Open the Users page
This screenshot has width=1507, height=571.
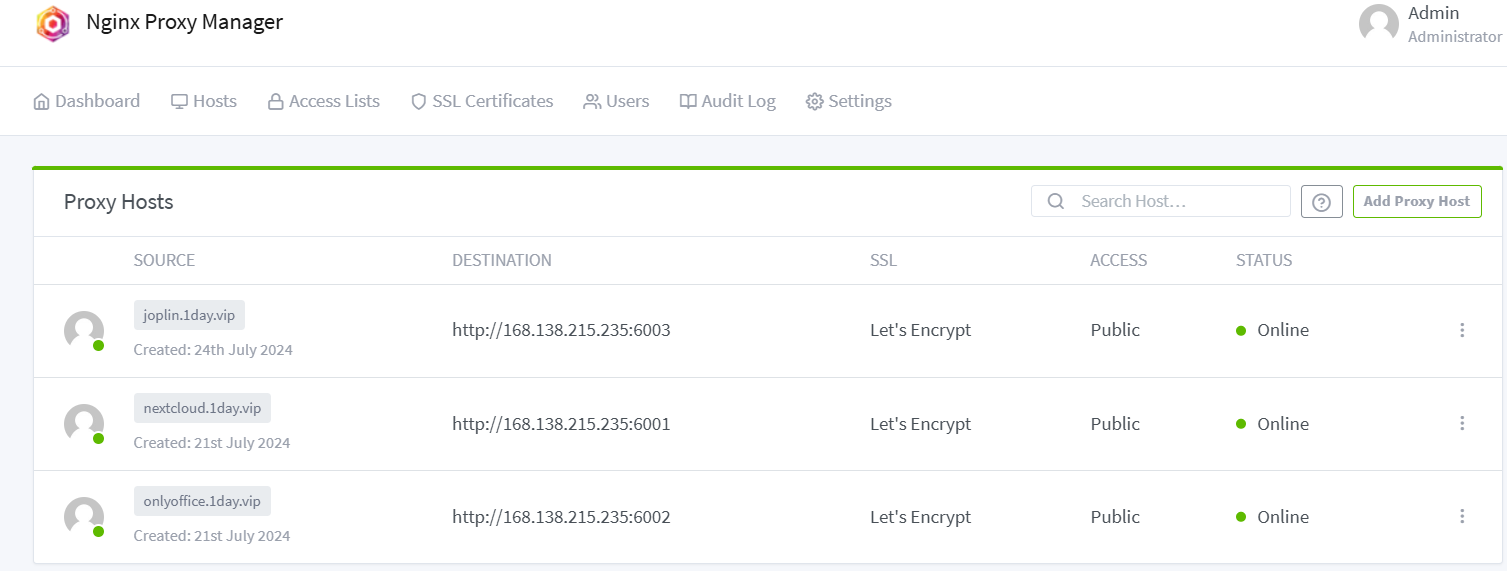point(617,101)
